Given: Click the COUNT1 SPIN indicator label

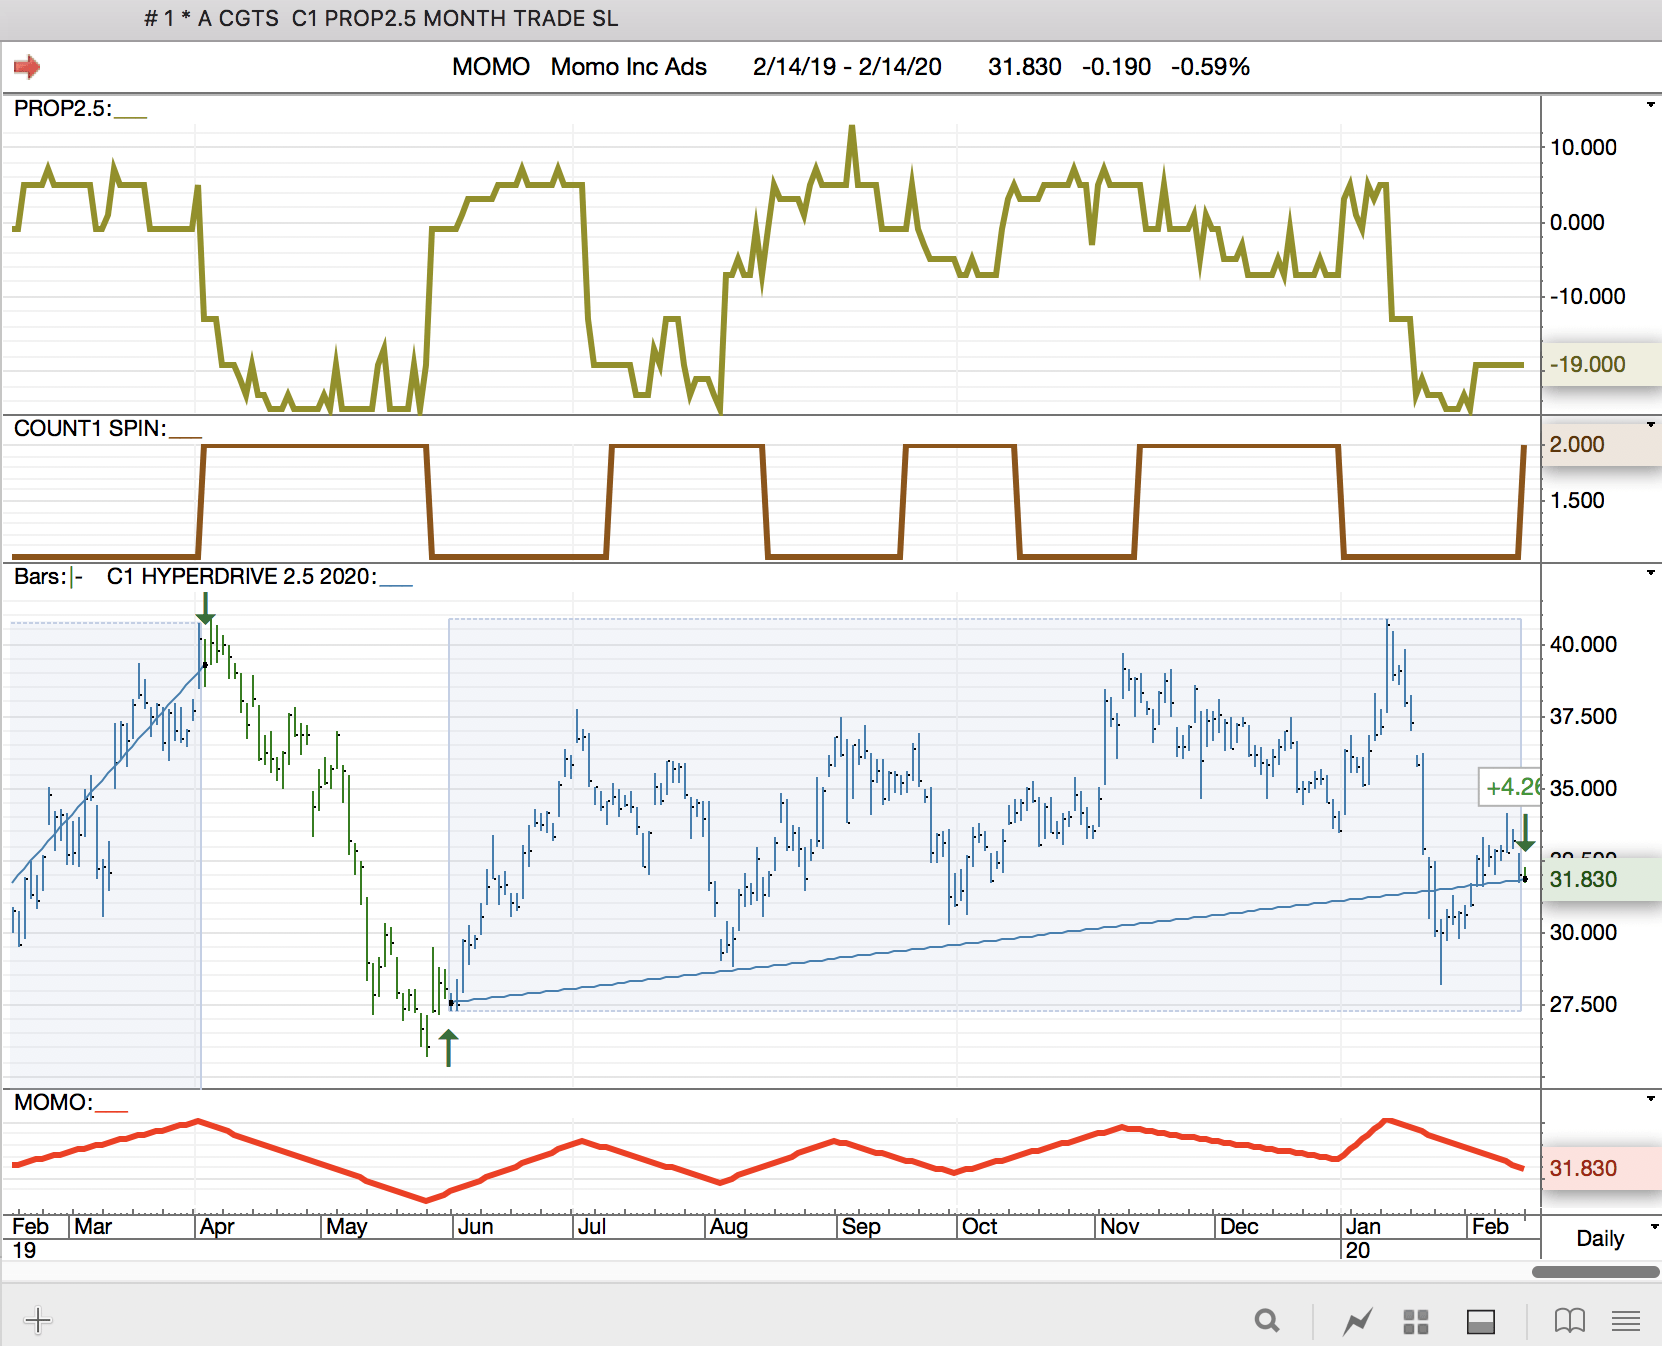Looking at the screenshot, I should (x=90, y=428).
